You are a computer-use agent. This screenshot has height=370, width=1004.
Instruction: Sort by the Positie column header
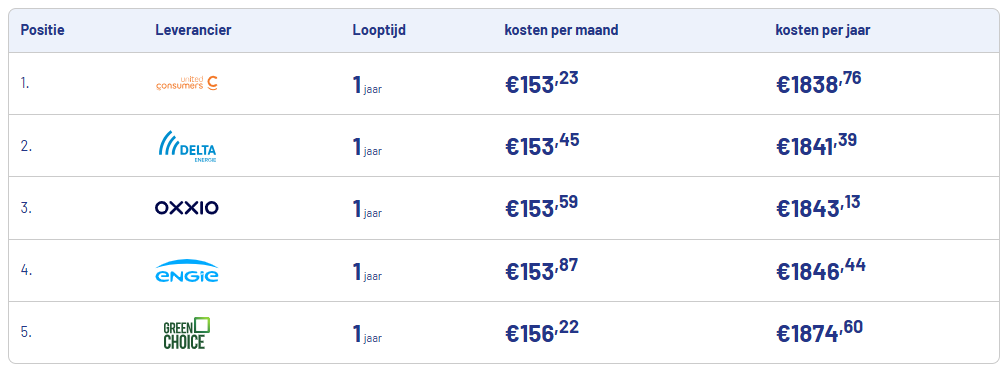(x=42, y=30)
